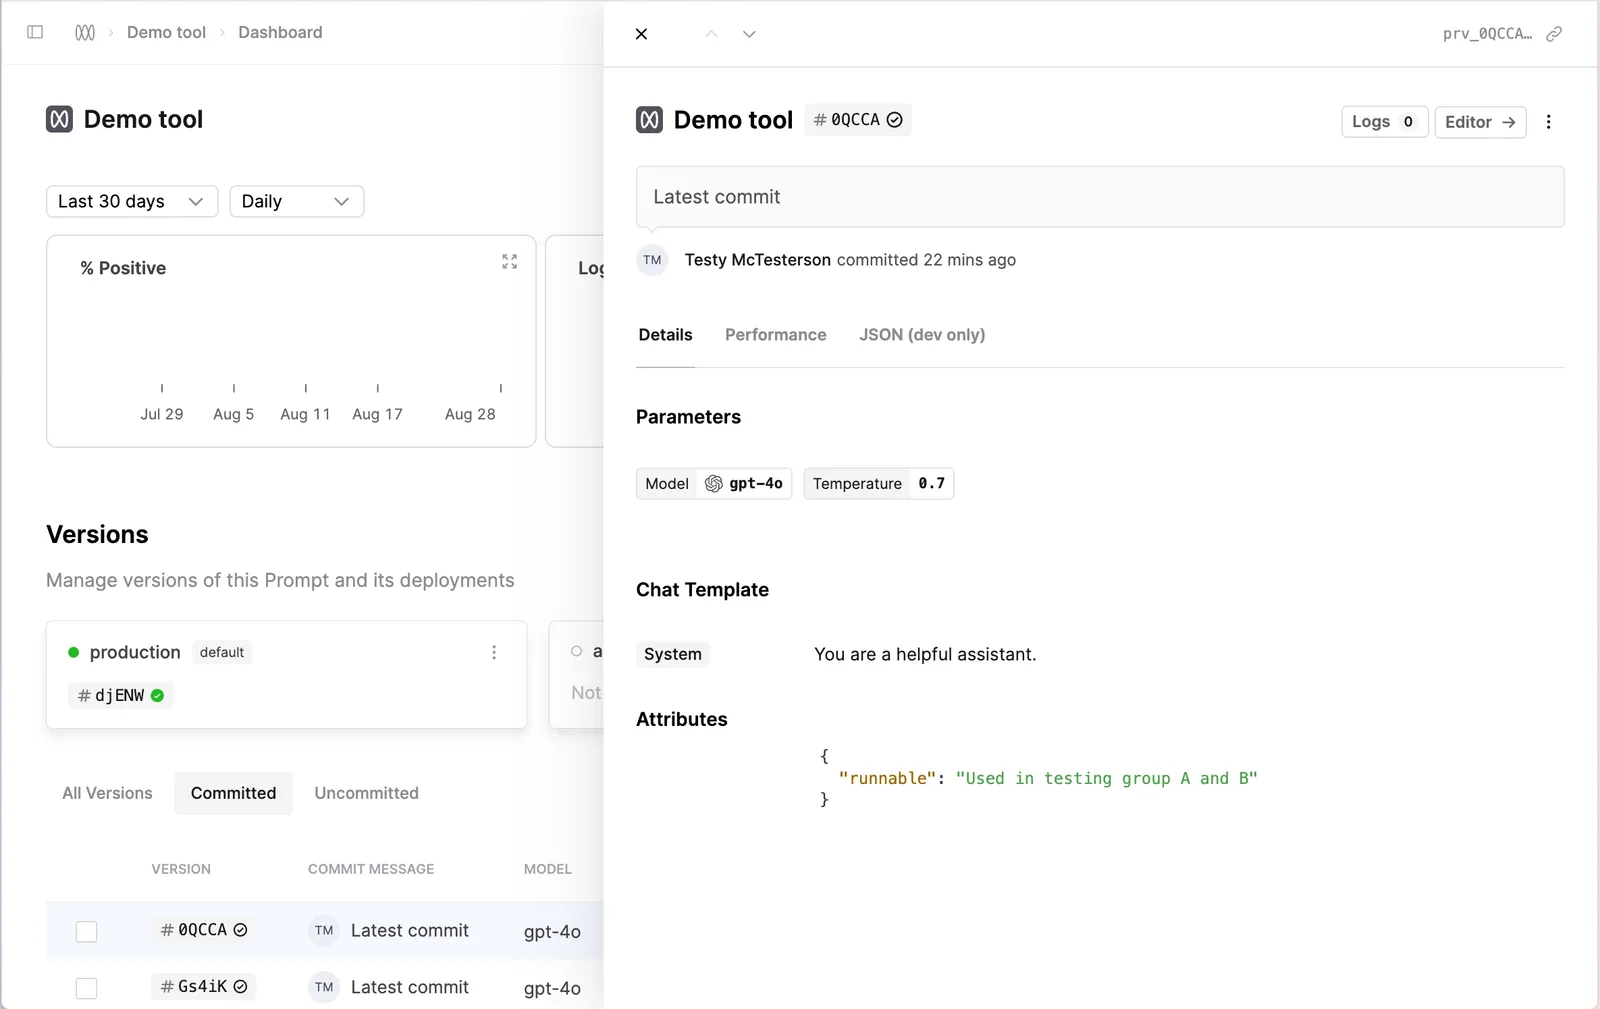Screen dimensions: 1600x1009
Task: Click the #0QCCA version badge in panel header
Action: click(x=858, y=120)
